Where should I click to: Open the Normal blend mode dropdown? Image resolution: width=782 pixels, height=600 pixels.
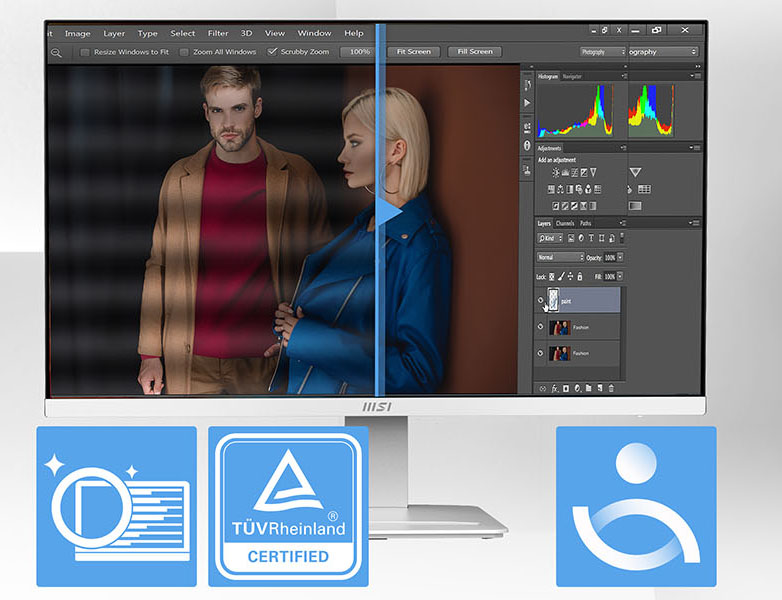coord(560,257)
